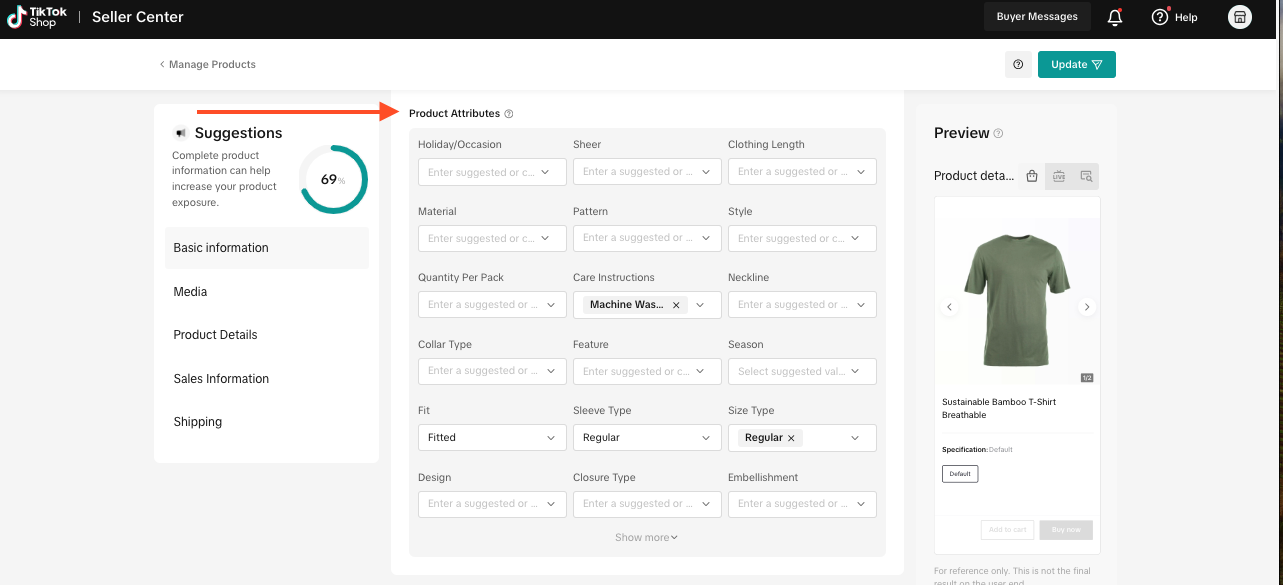Click the help icon beside Product Attributes
Screen dimensions: 1283x585
coord(509,113)
